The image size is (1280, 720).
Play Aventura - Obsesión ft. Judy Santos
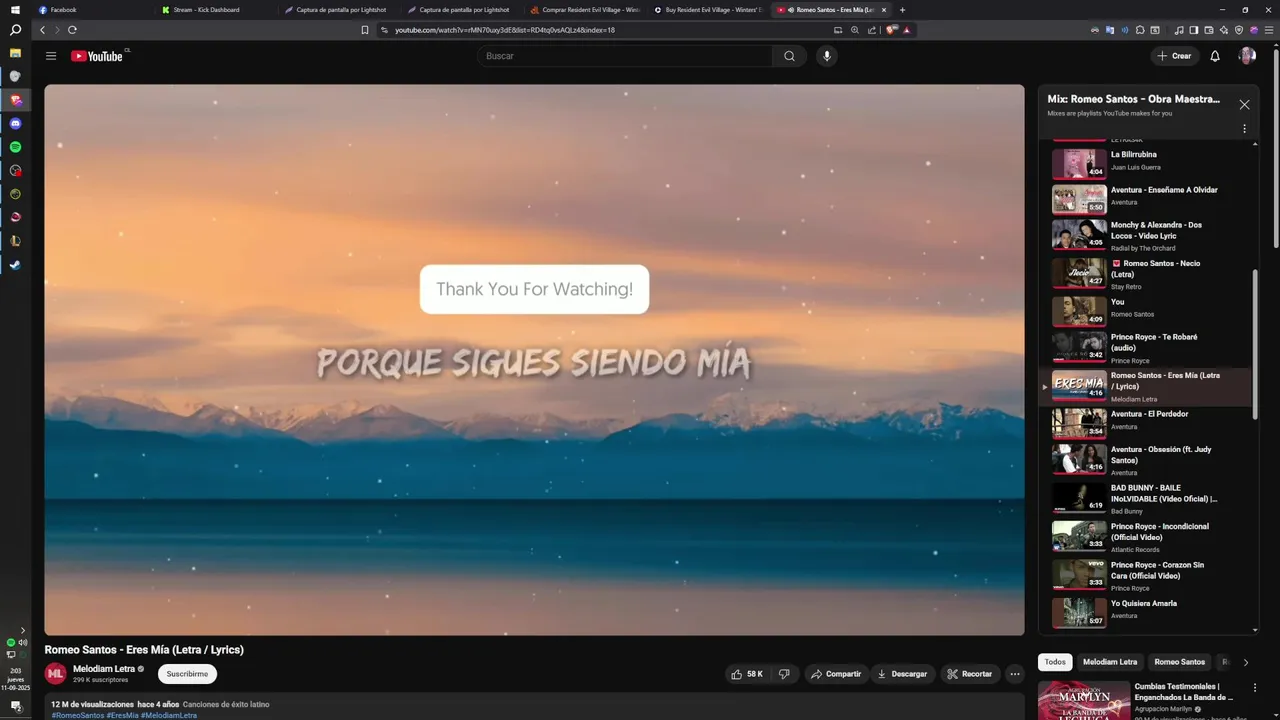(1145, 460)
